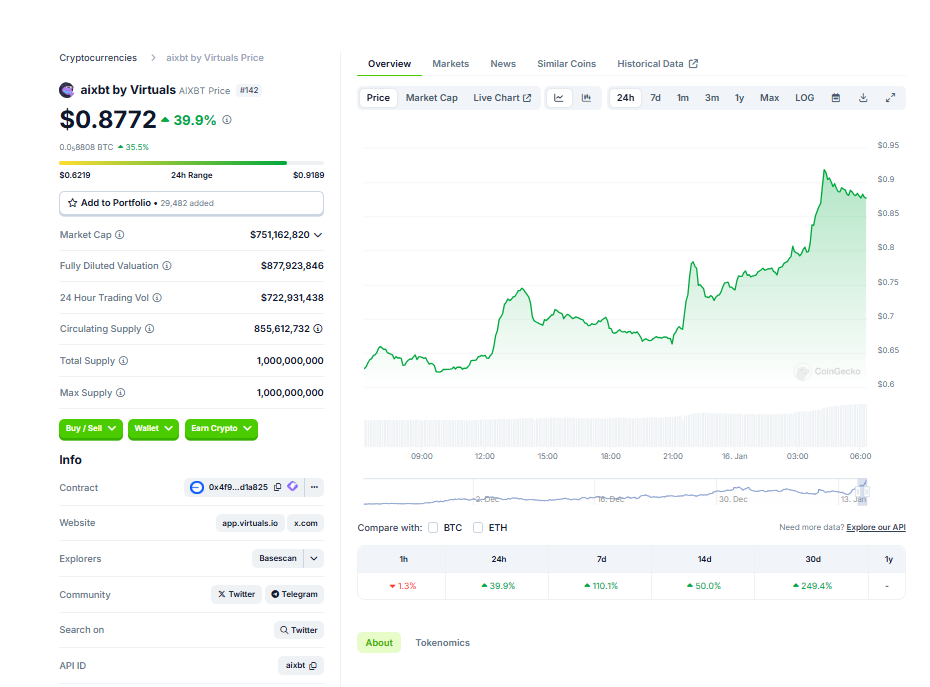The image size is (930, 687).
Task: Expand the Explorers dropdown arrow
Action: tap(314, 558)
